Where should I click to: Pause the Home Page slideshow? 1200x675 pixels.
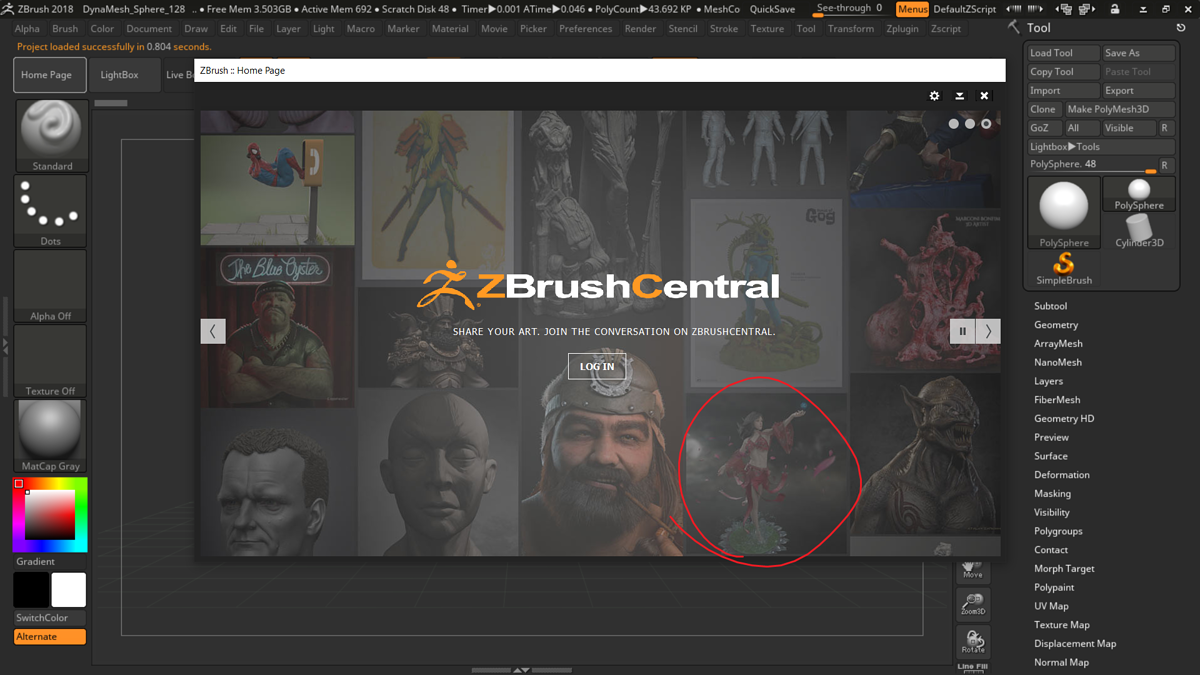[x=963, y=331]
